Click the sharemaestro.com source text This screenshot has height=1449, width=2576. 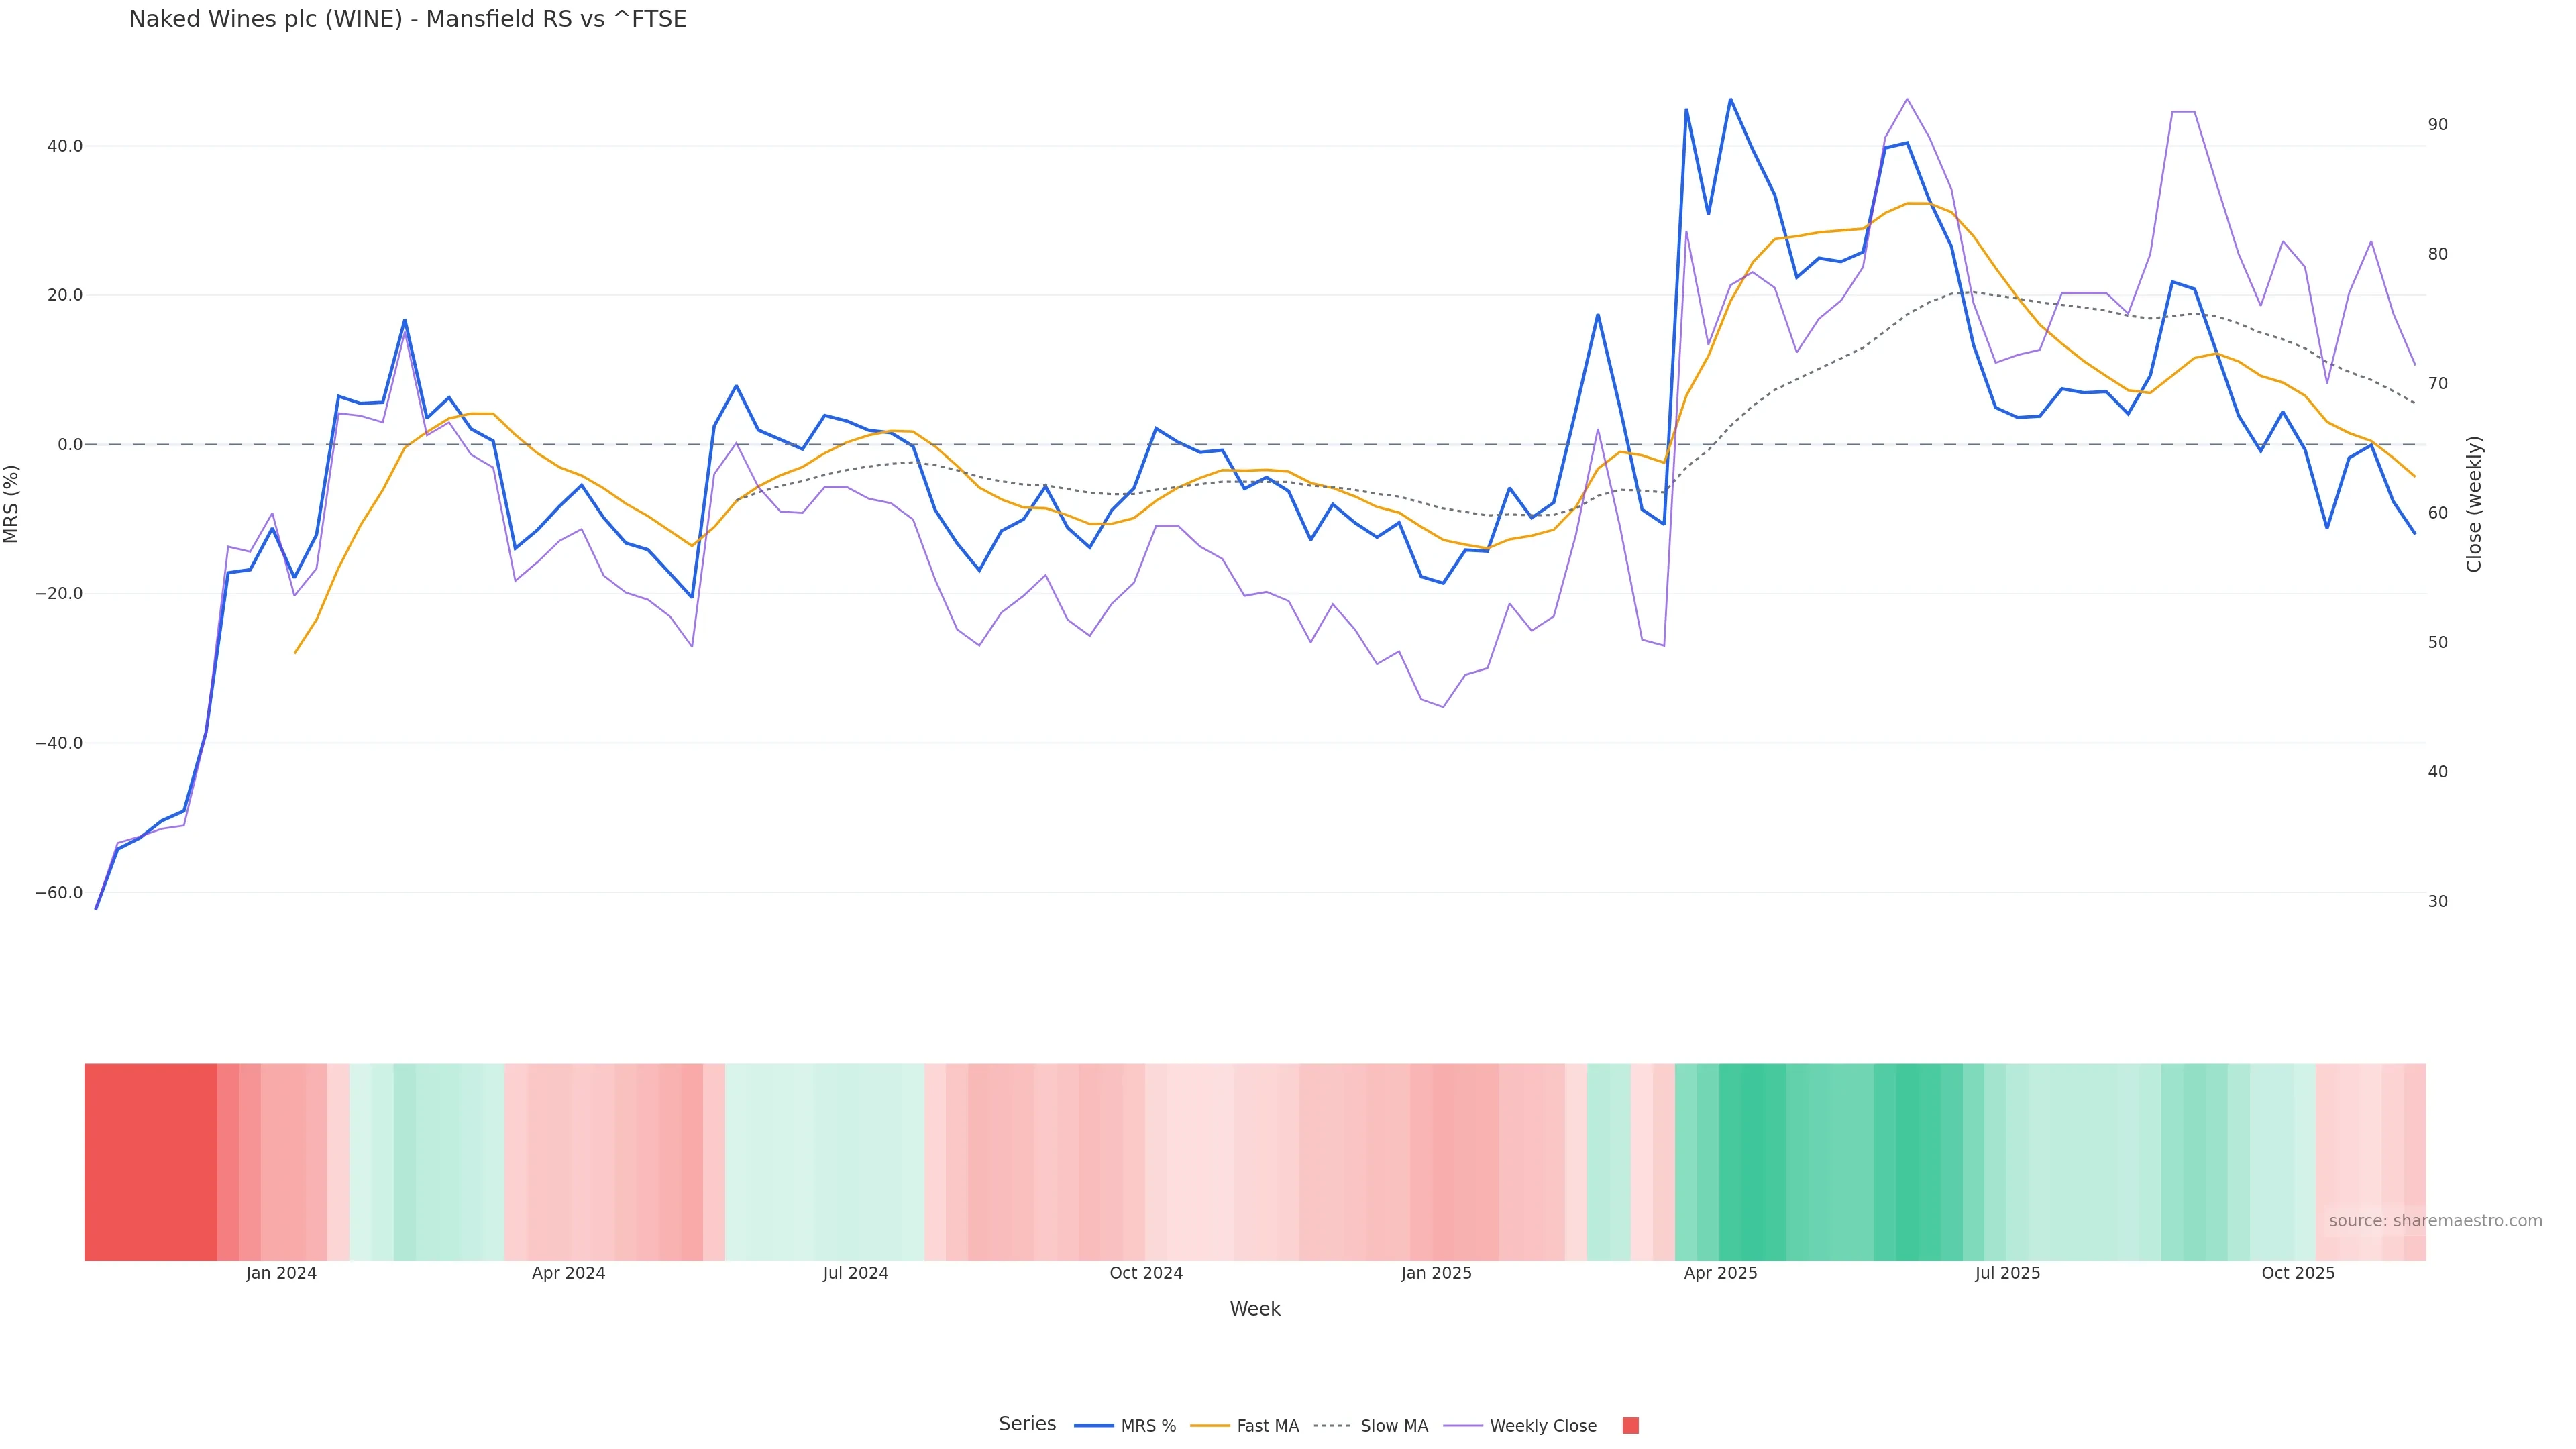(x=2435, y=1221)
